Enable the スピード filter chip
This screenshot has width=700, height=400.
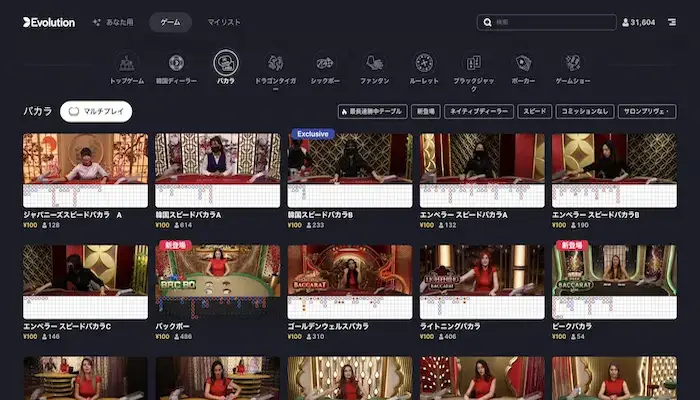click(534, 112)
